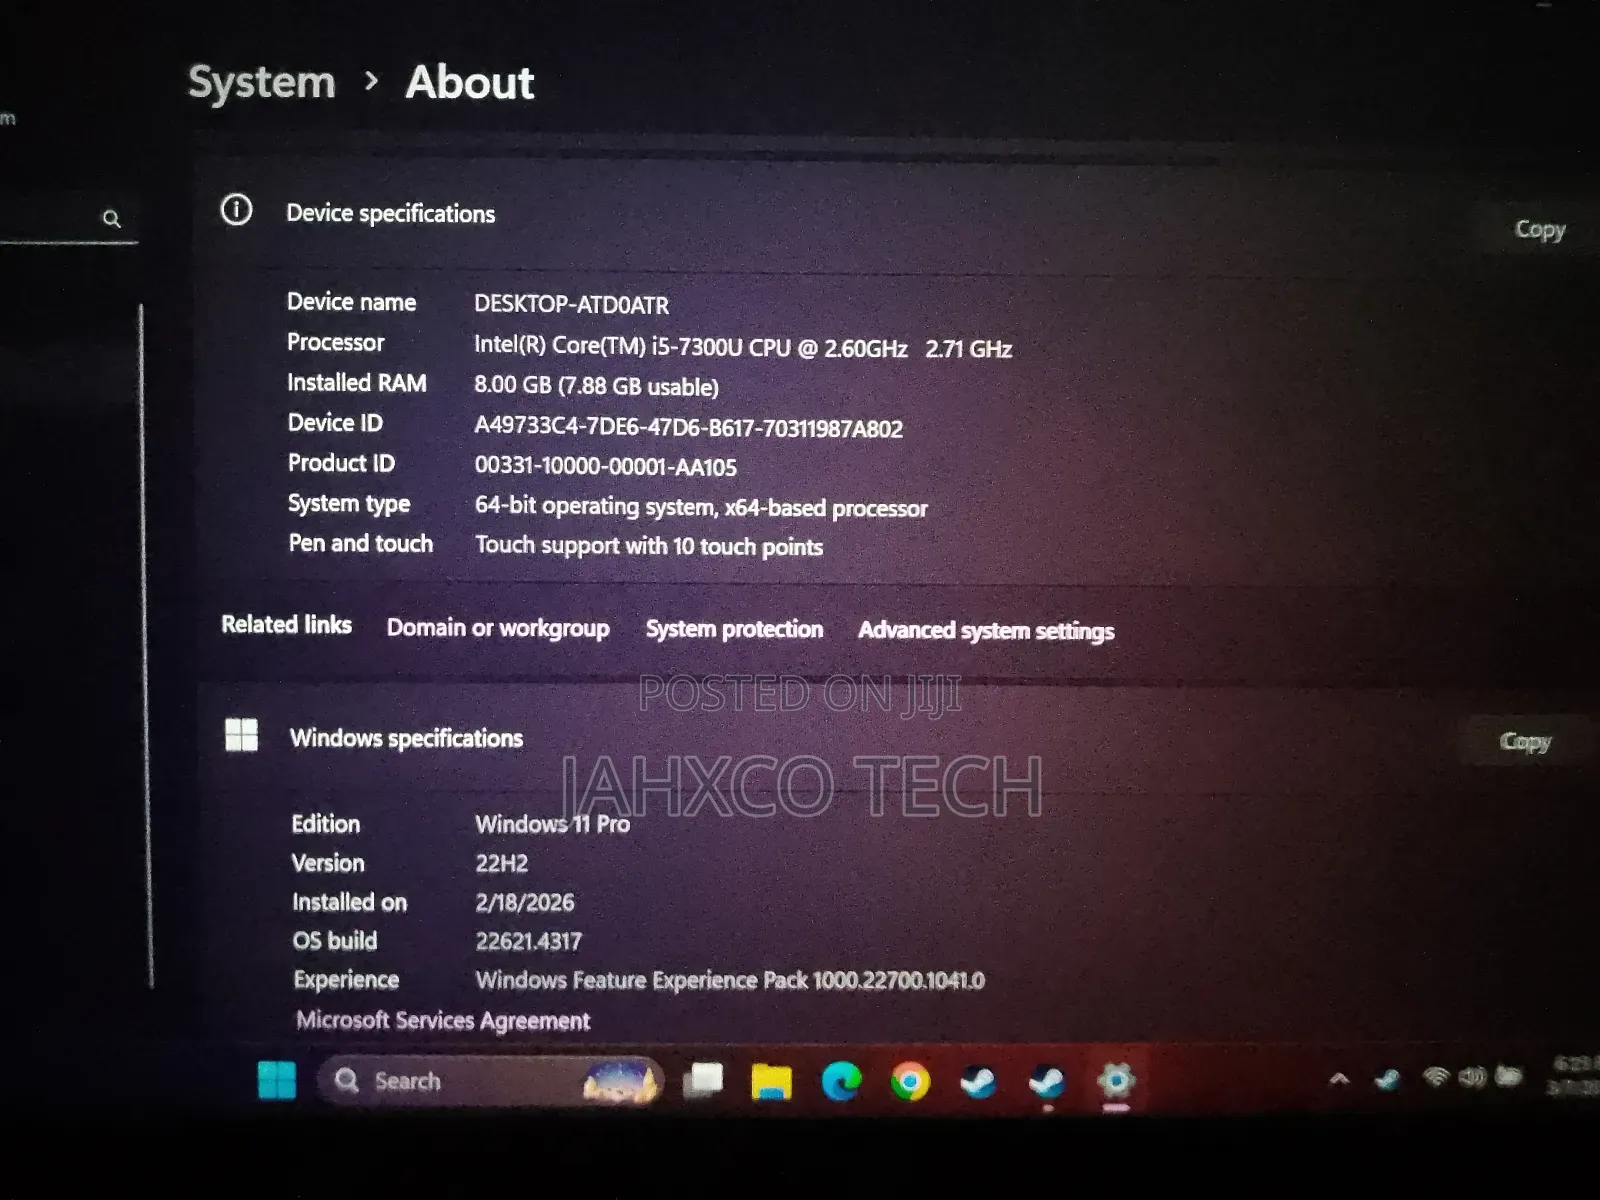Select the version value 22H2

point(502,863)
